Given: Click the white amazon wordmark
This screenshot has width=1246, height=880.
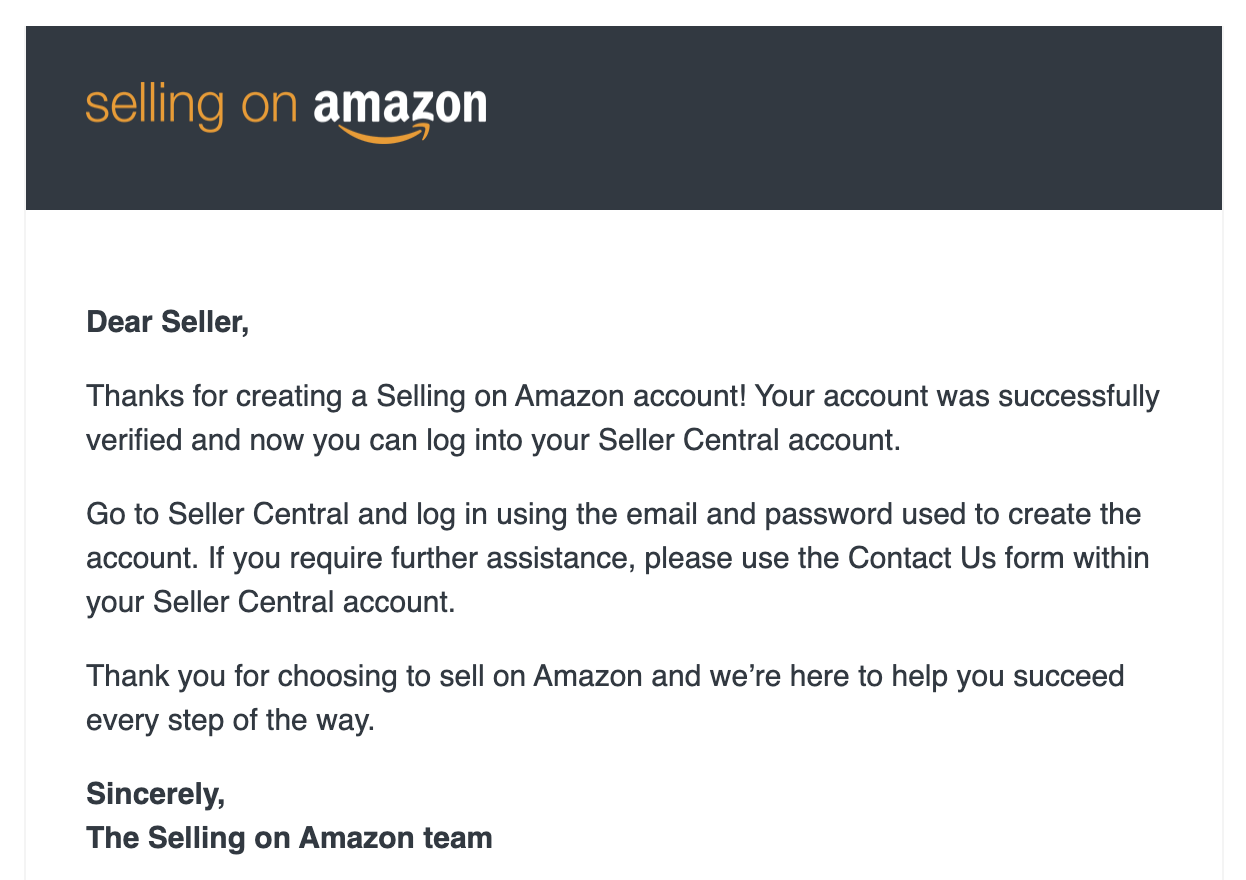Looking at the screenshot, I should tap(400, 106).
